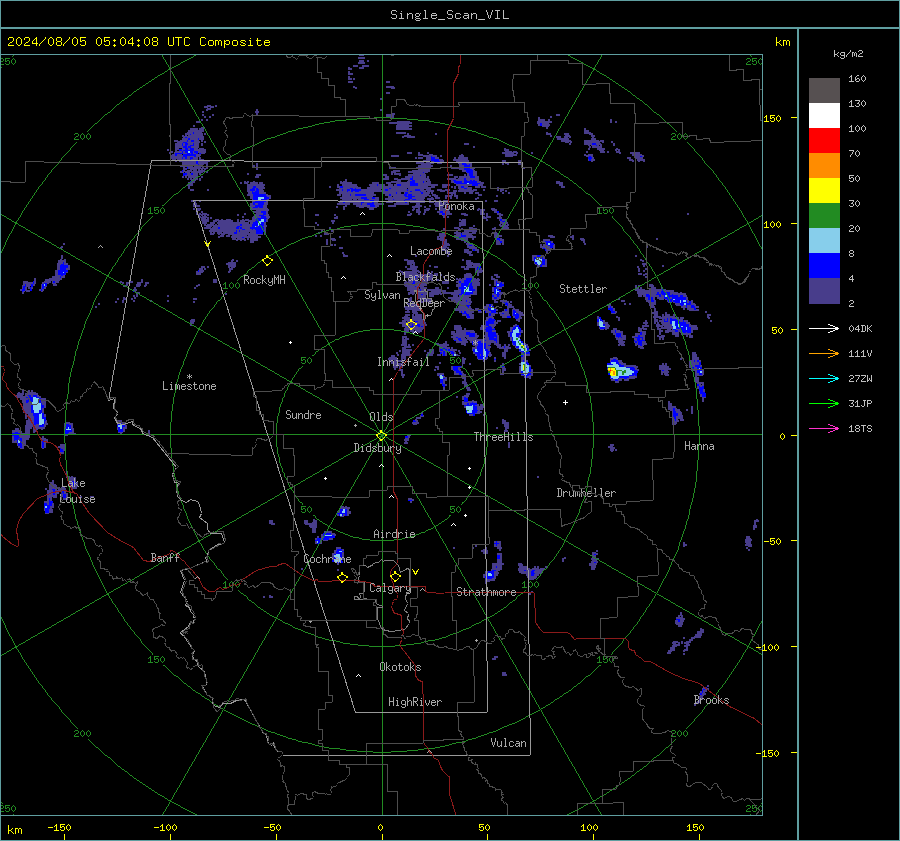Click the Stettler town label
This screenshot has height=841, width=900.
(x=583, y=289)
